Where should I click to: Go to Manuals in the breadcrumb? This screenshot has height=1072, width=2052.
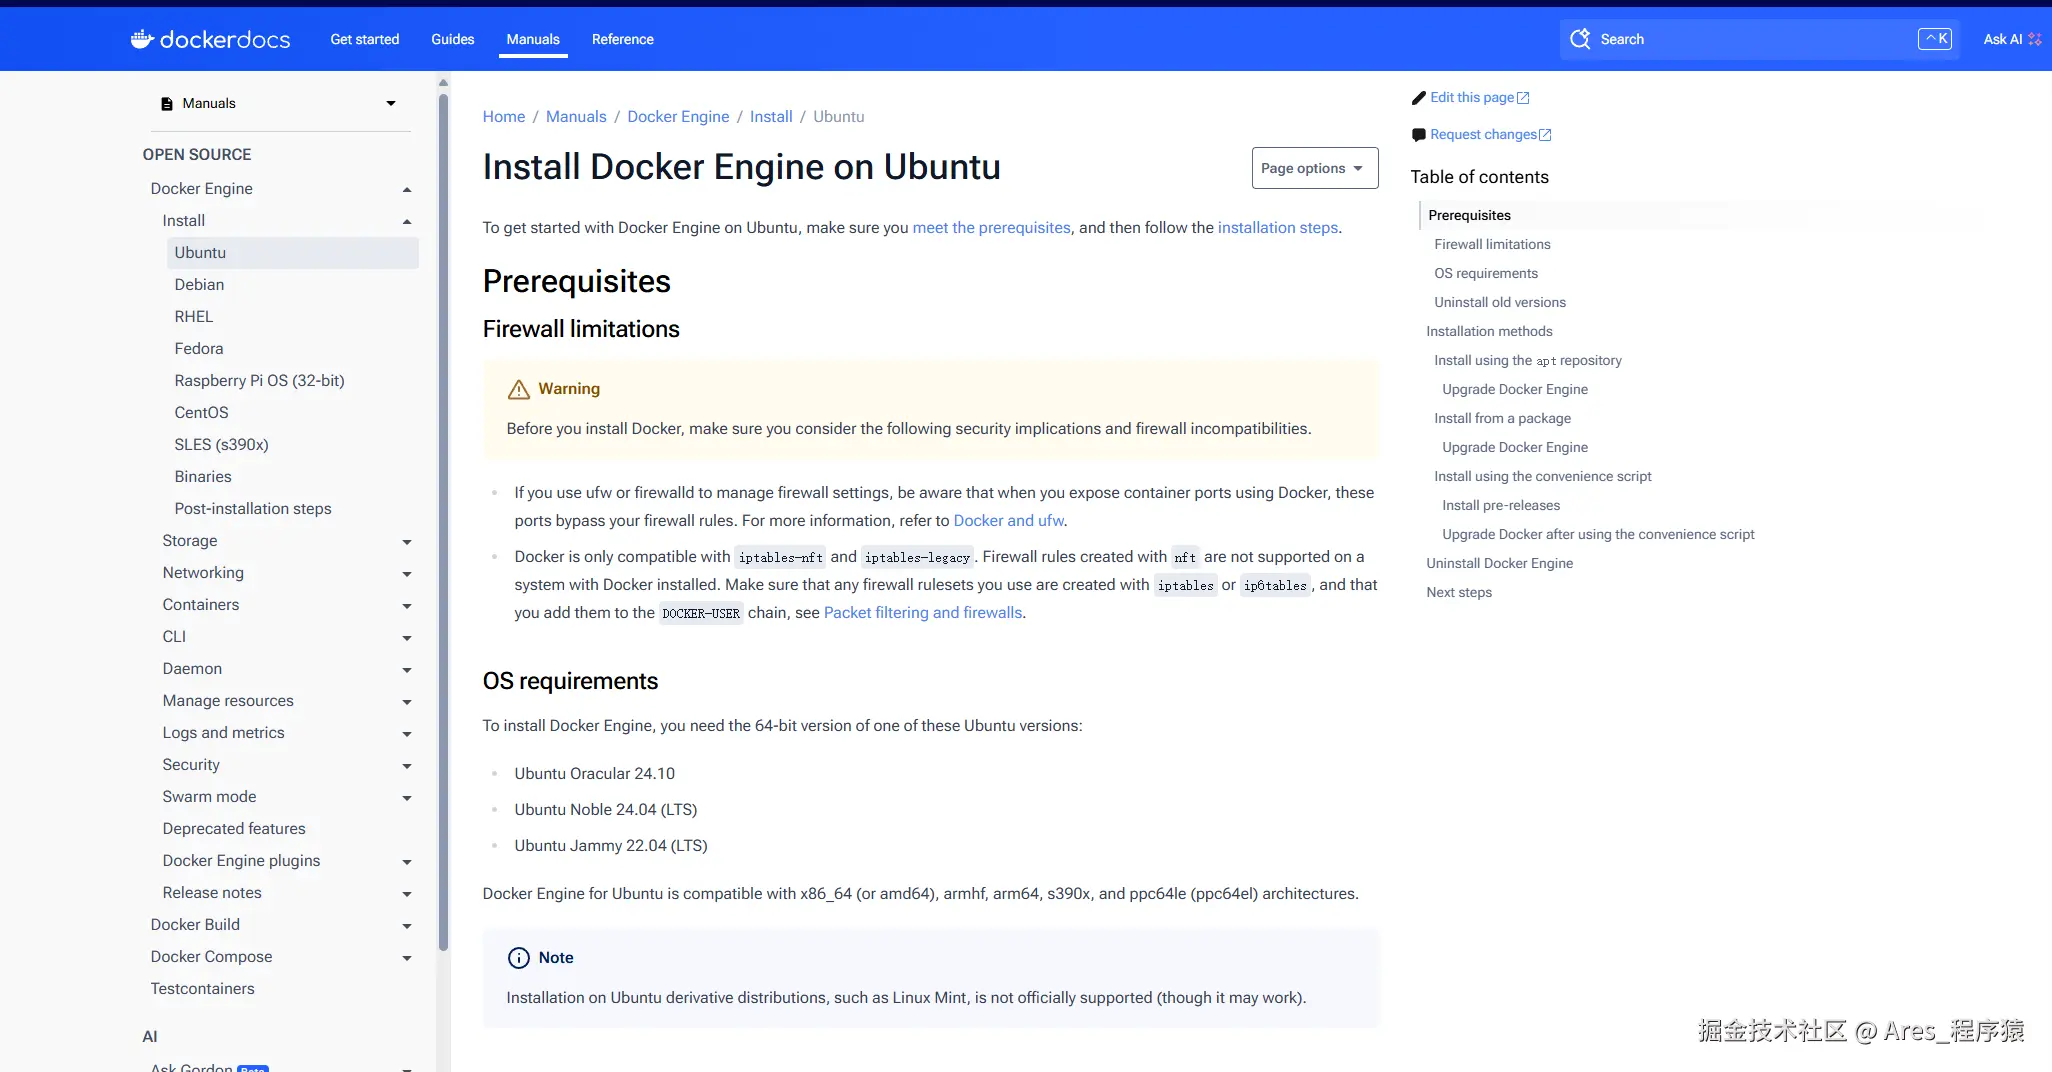576,117
